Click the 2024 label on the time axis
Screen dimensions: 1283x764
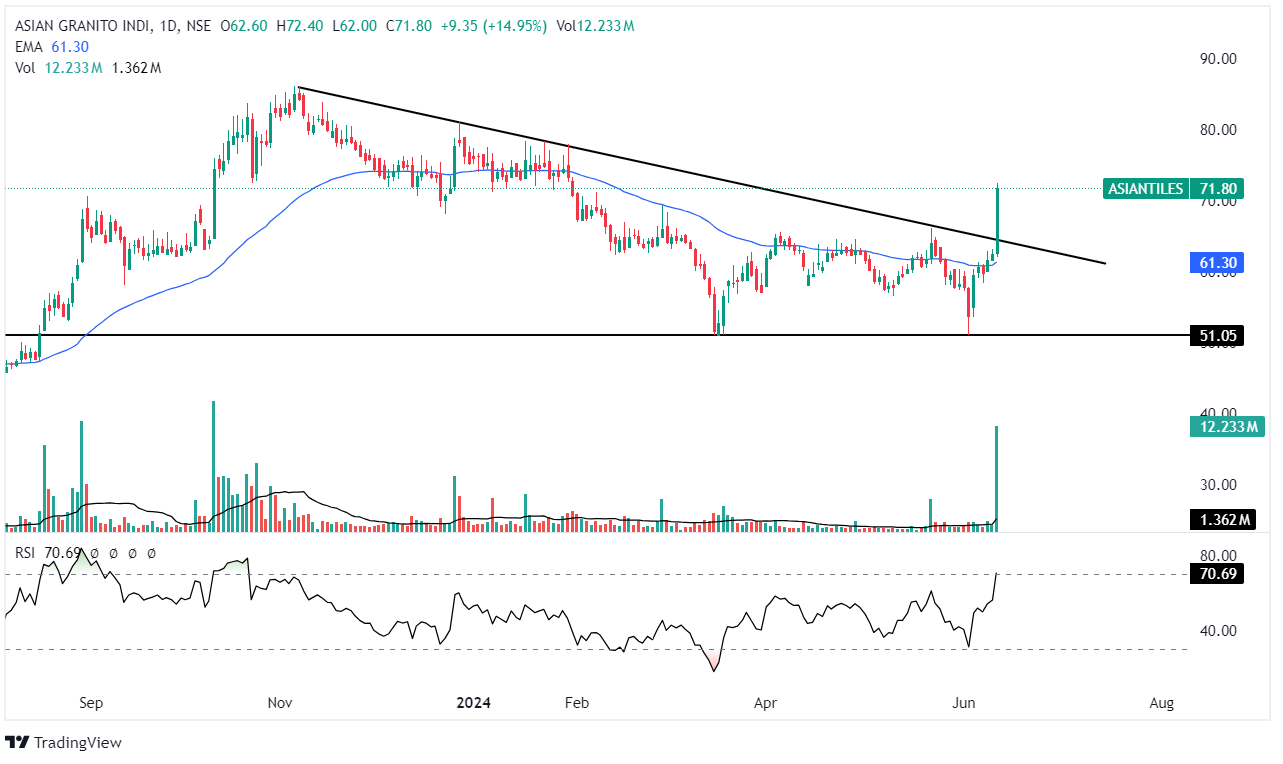(473, 703)
